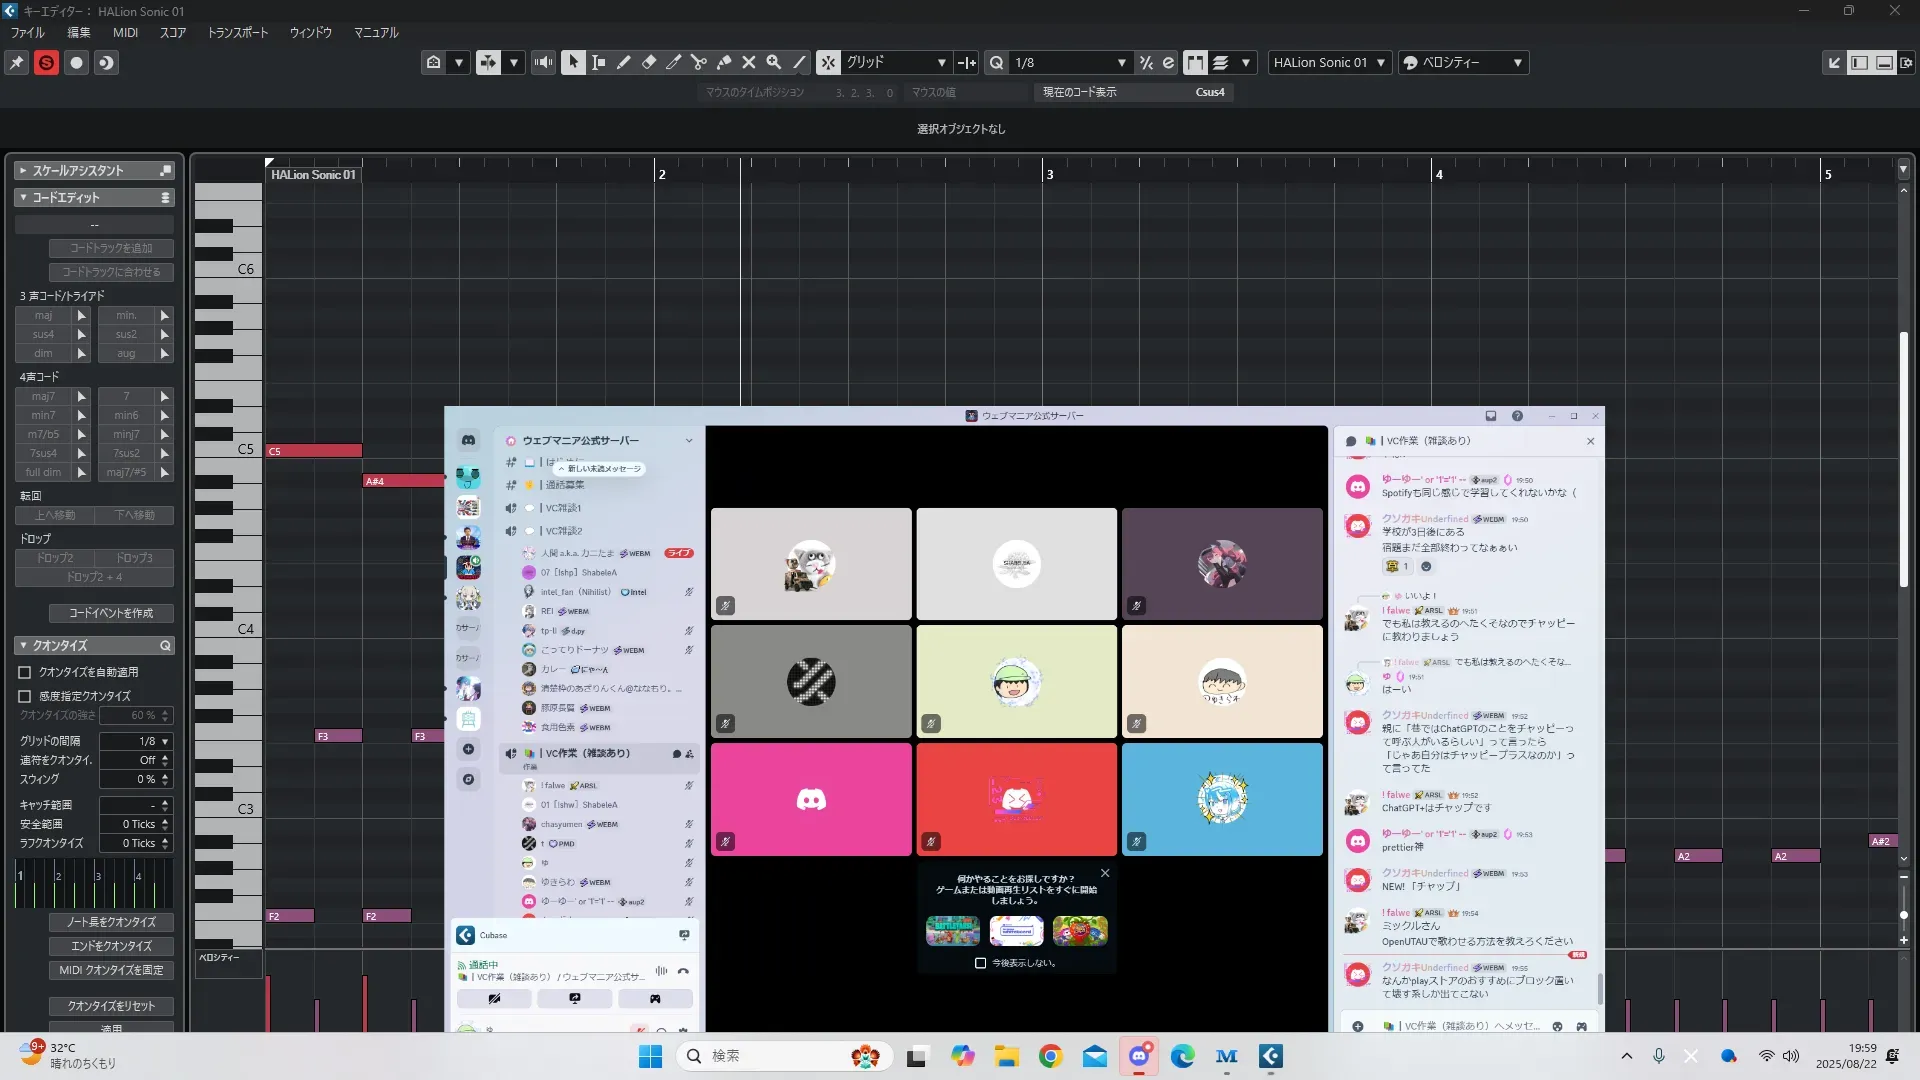Image resolution: width=1920 pixels, height=1080 pixels.
Task: Enable 感度指定クオンタイズ checkbox
Action: 25,696
